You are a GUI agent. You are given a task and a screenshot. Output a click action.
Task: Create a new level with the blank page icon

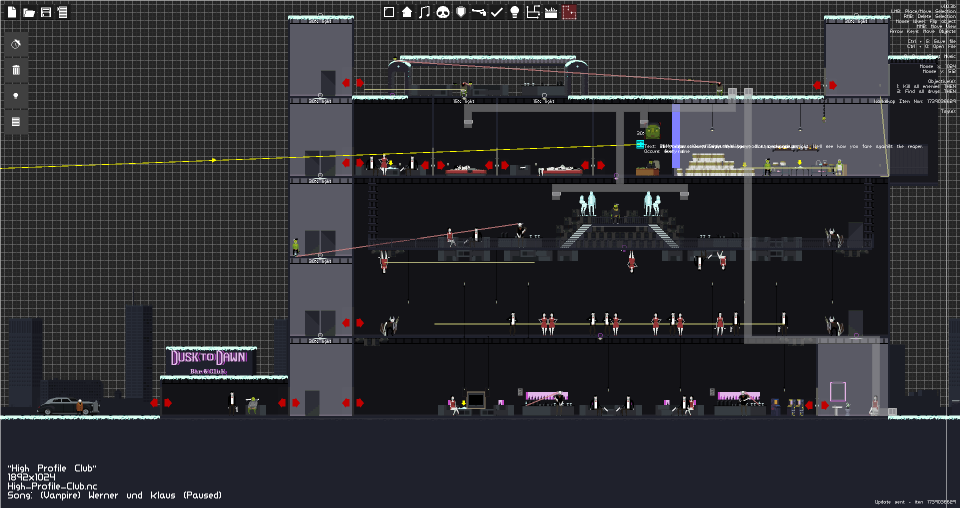(x=12, y=12)
